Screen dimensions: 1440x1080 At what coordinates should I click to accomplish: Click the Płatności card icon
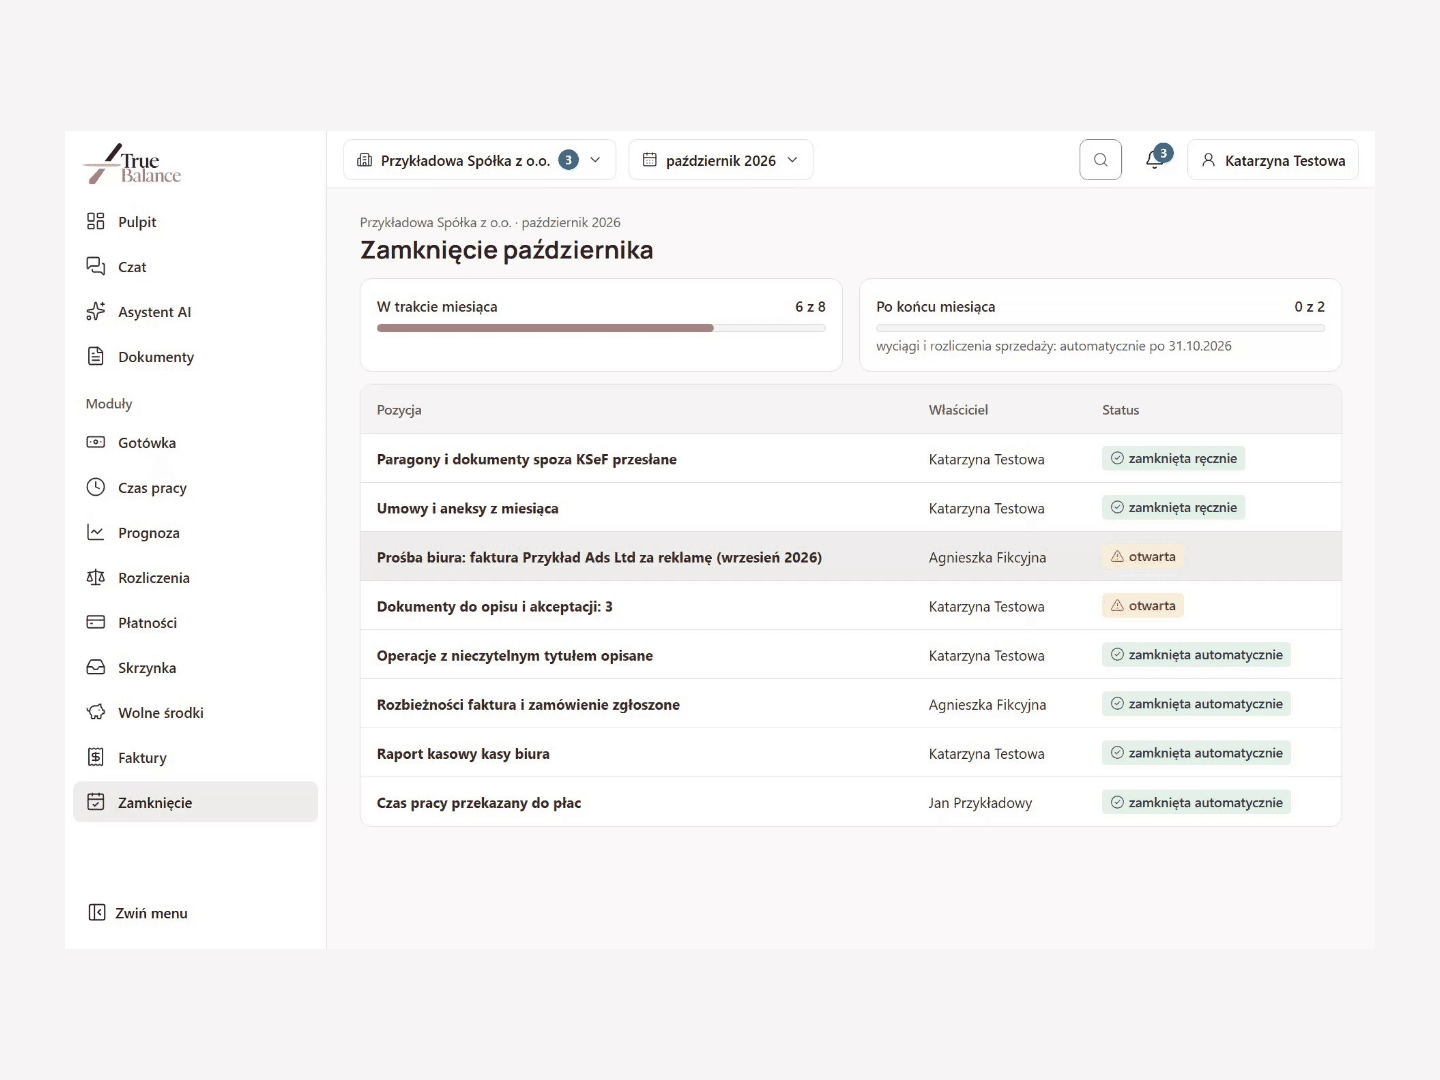(x=96, y=622)
